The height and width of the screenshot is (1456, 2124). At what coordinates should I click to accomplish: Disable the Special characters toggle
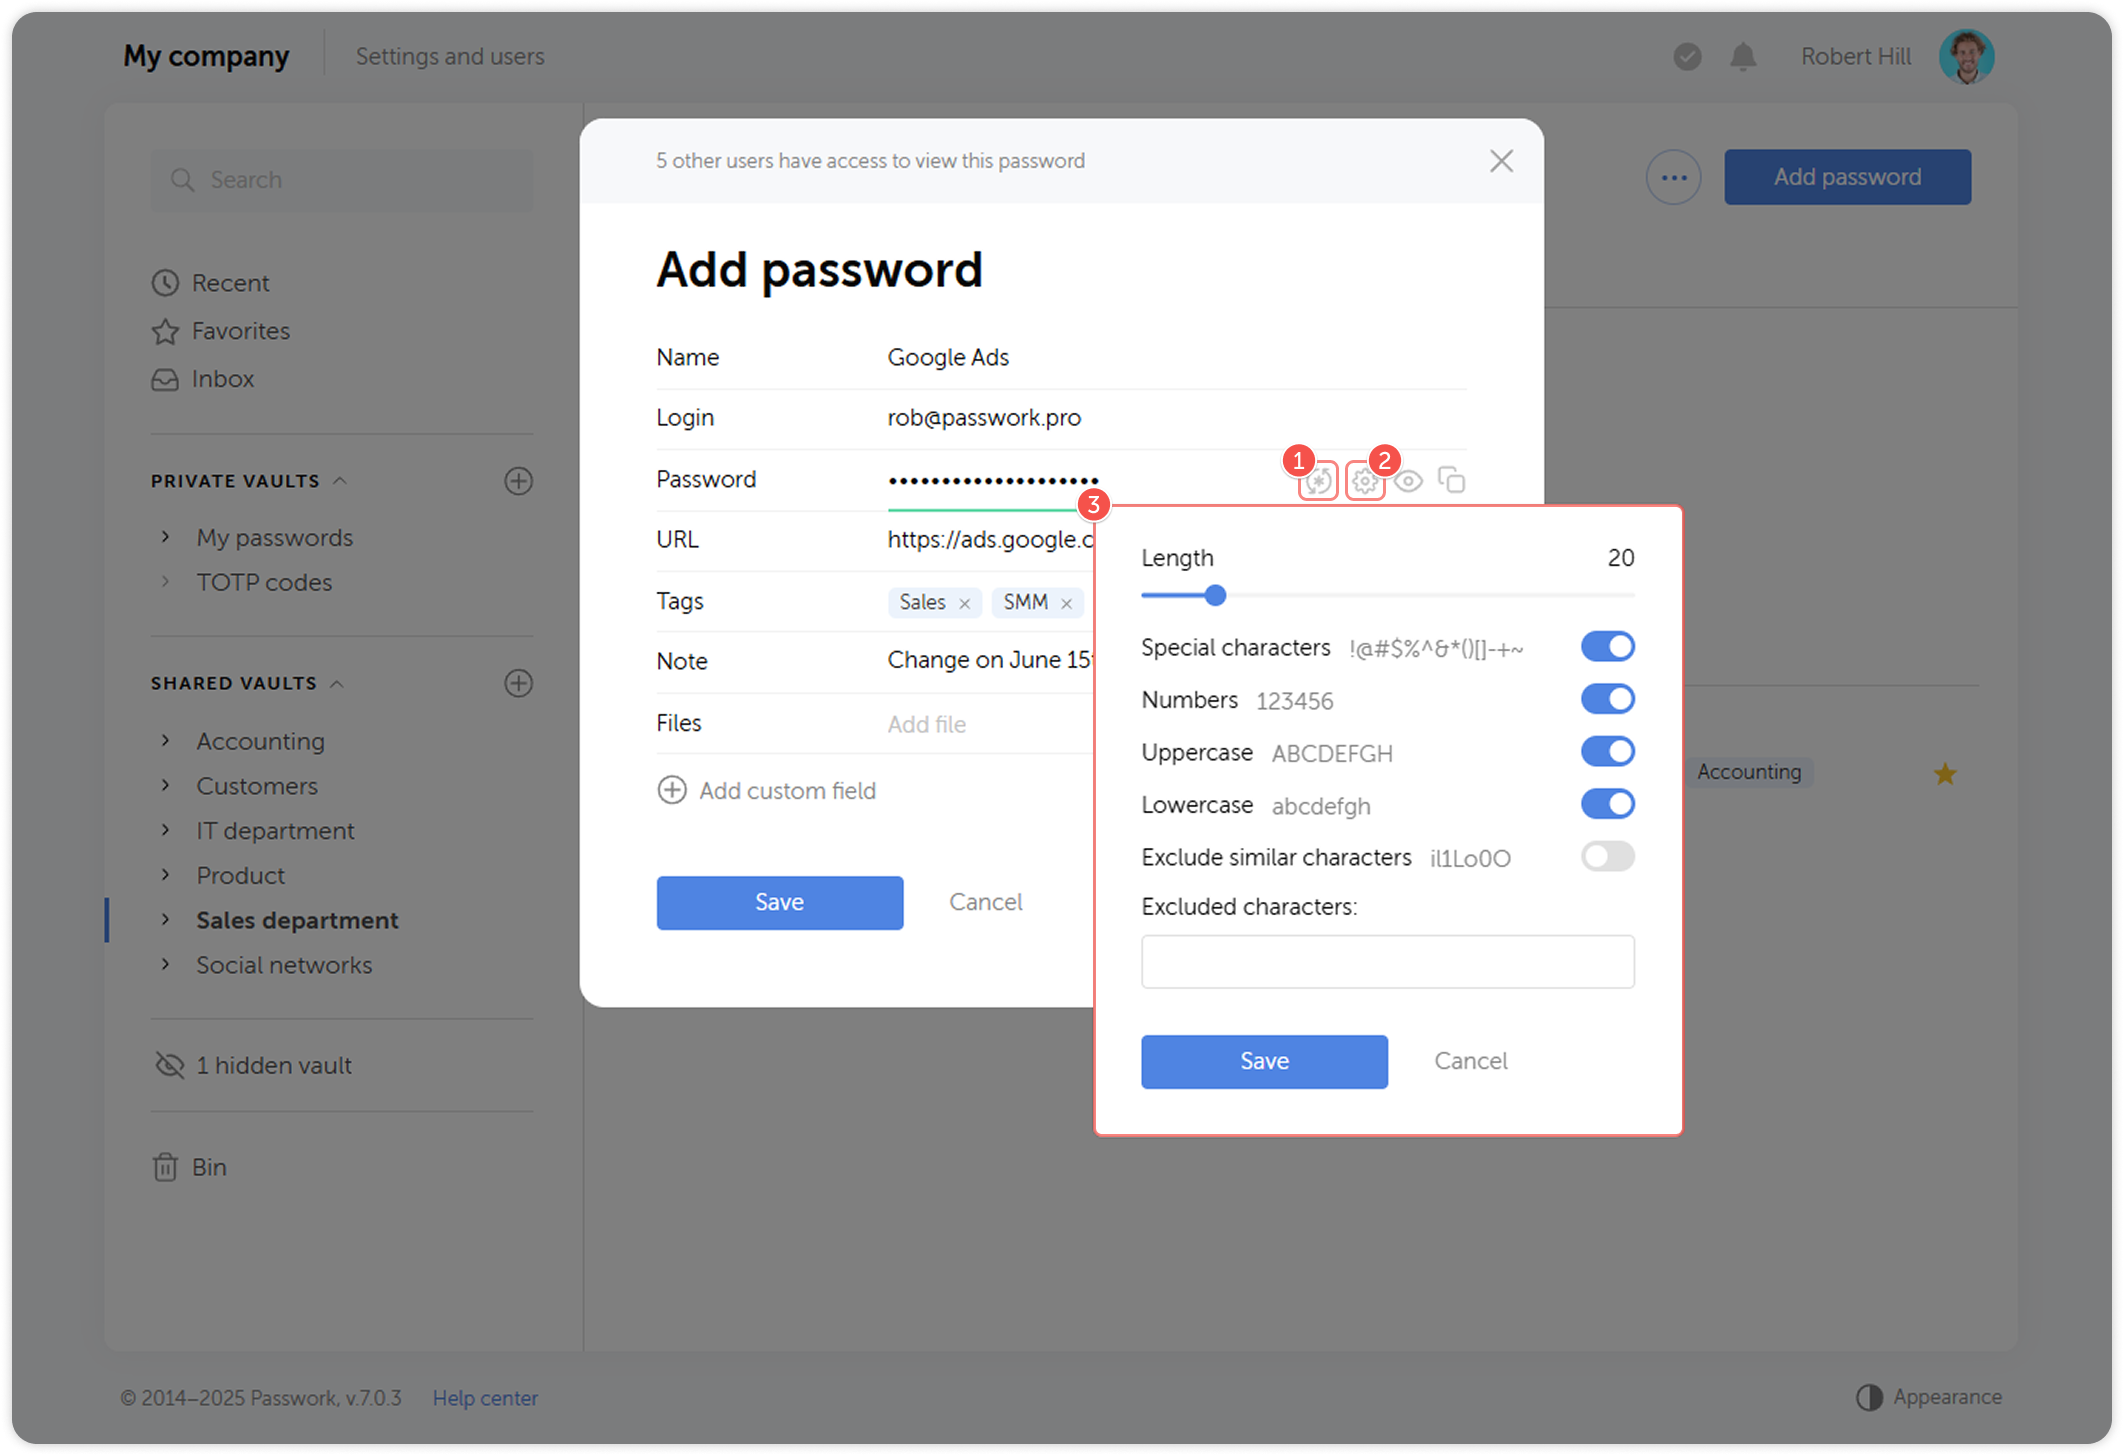[1606, 646]
